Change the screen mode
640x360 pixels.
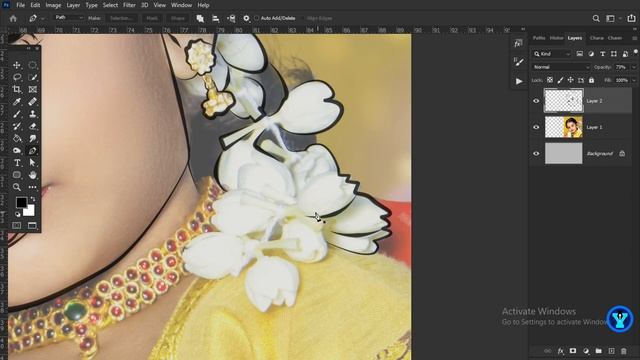(32, 225)
